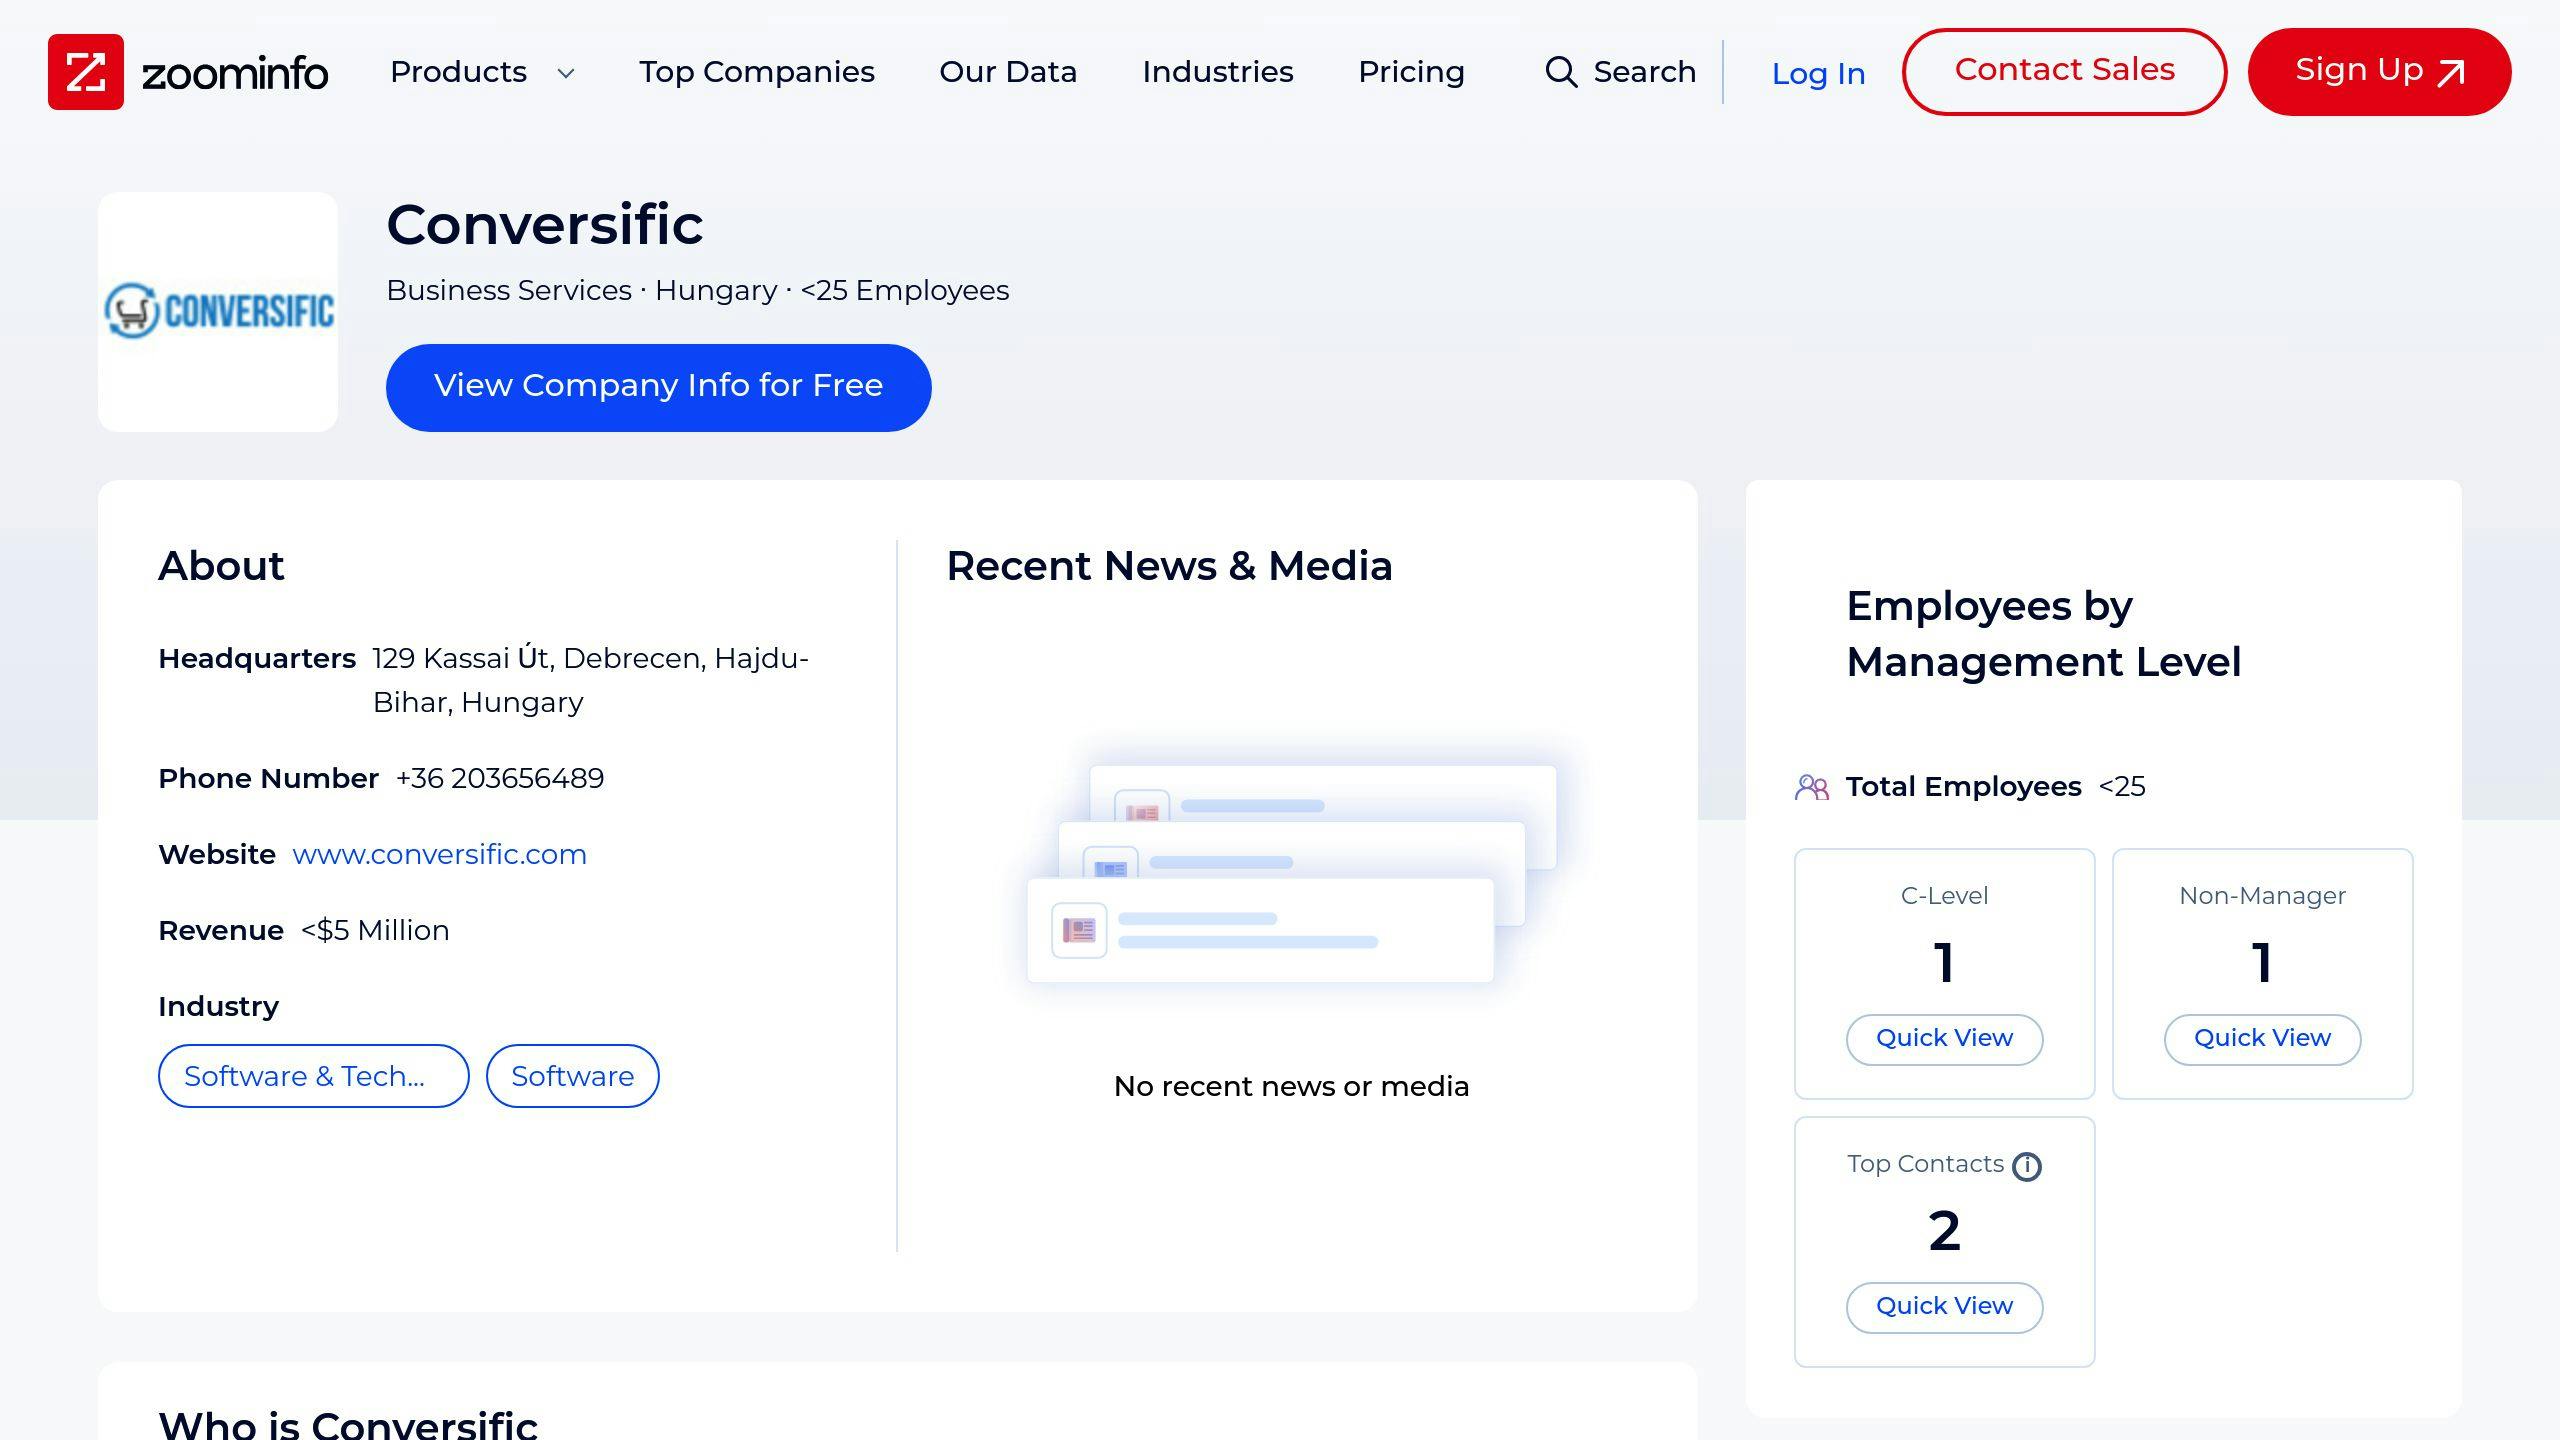Go to the Our Data page
The width and height of the screenshot is (2560, 1440).
[1008, 72]
